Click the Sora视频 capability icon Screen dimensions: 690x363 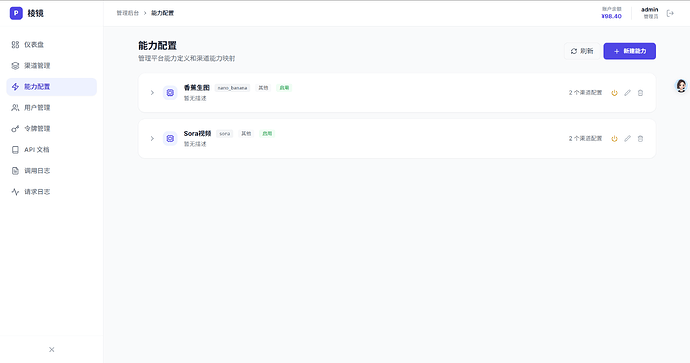tap(170, 139)
